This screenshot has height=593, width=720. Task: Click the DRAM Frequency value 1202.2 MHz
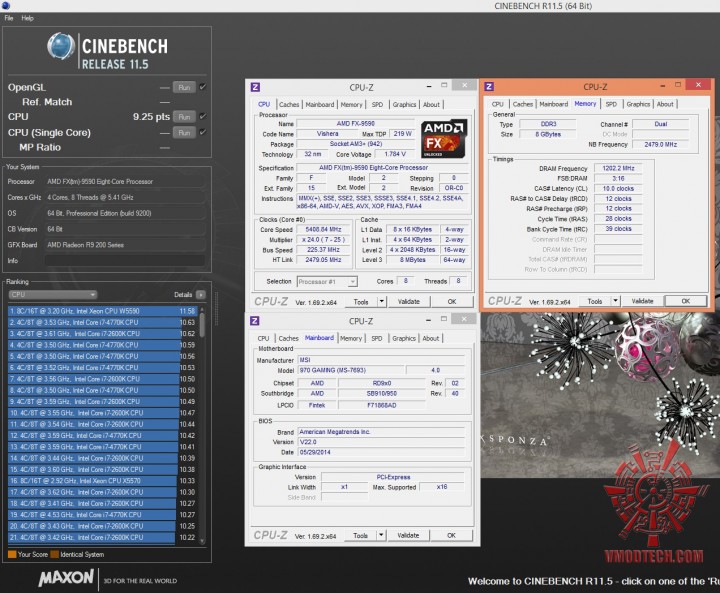pyautogui.click(x=618, y=168)
